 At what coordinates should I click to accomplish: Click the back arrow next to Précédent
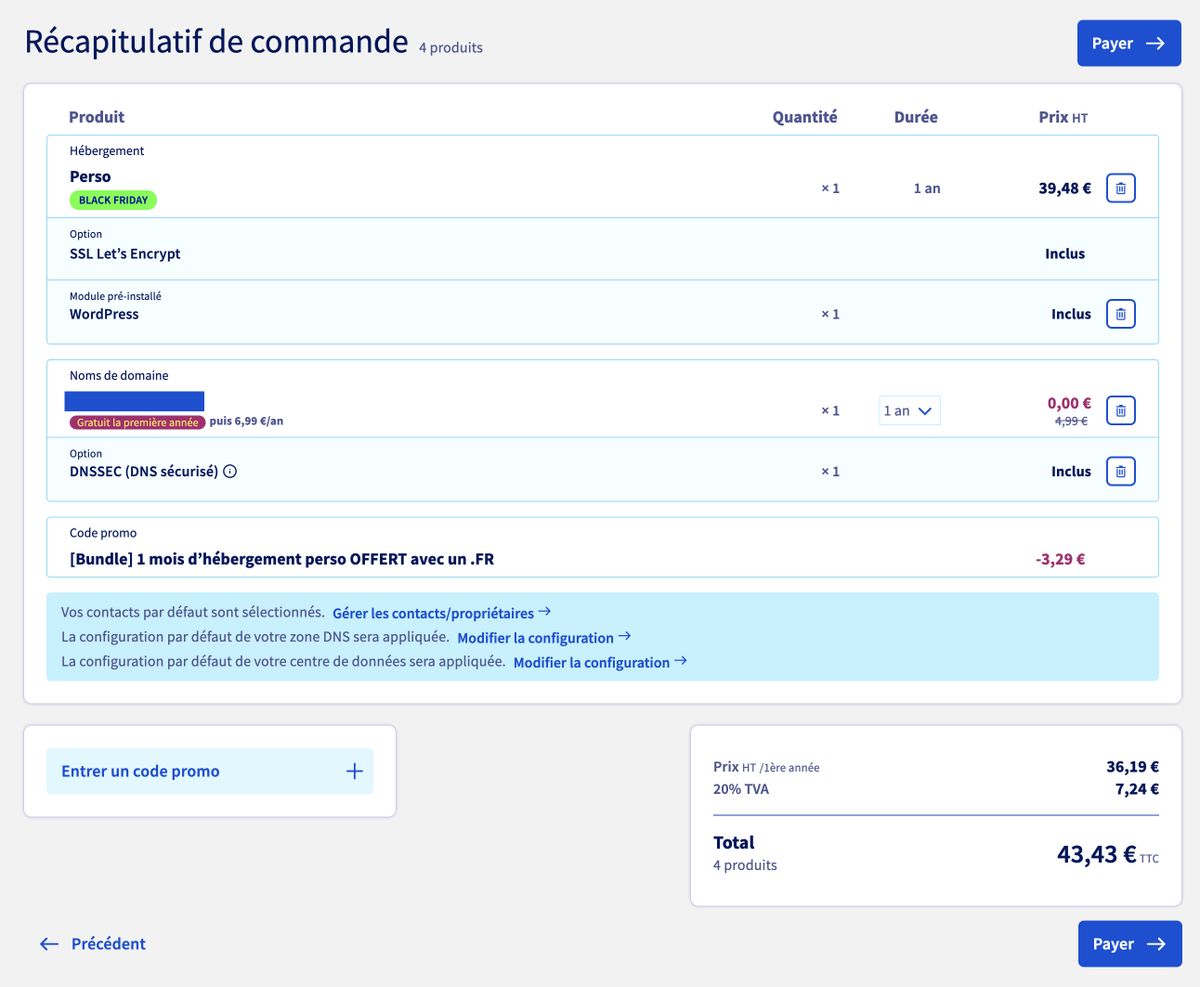(48, 943)
